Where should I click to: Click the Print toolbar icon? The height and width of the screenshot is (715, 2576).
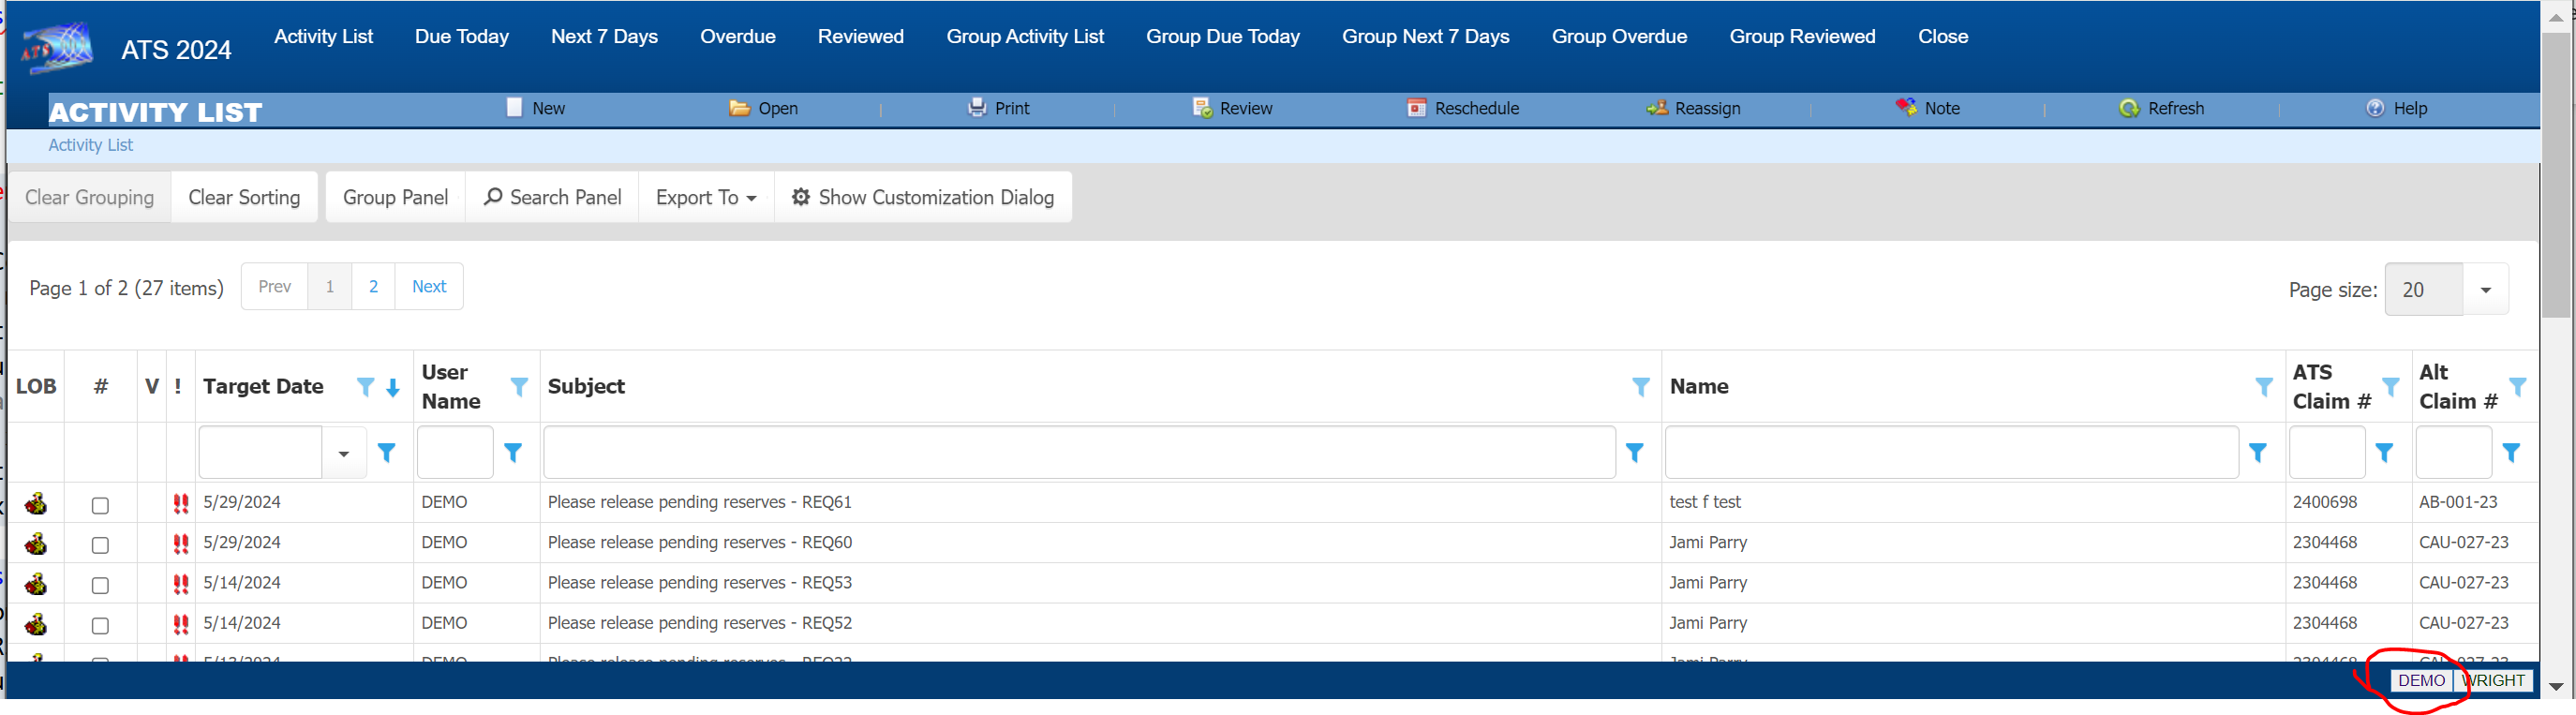tap(976, 108)
